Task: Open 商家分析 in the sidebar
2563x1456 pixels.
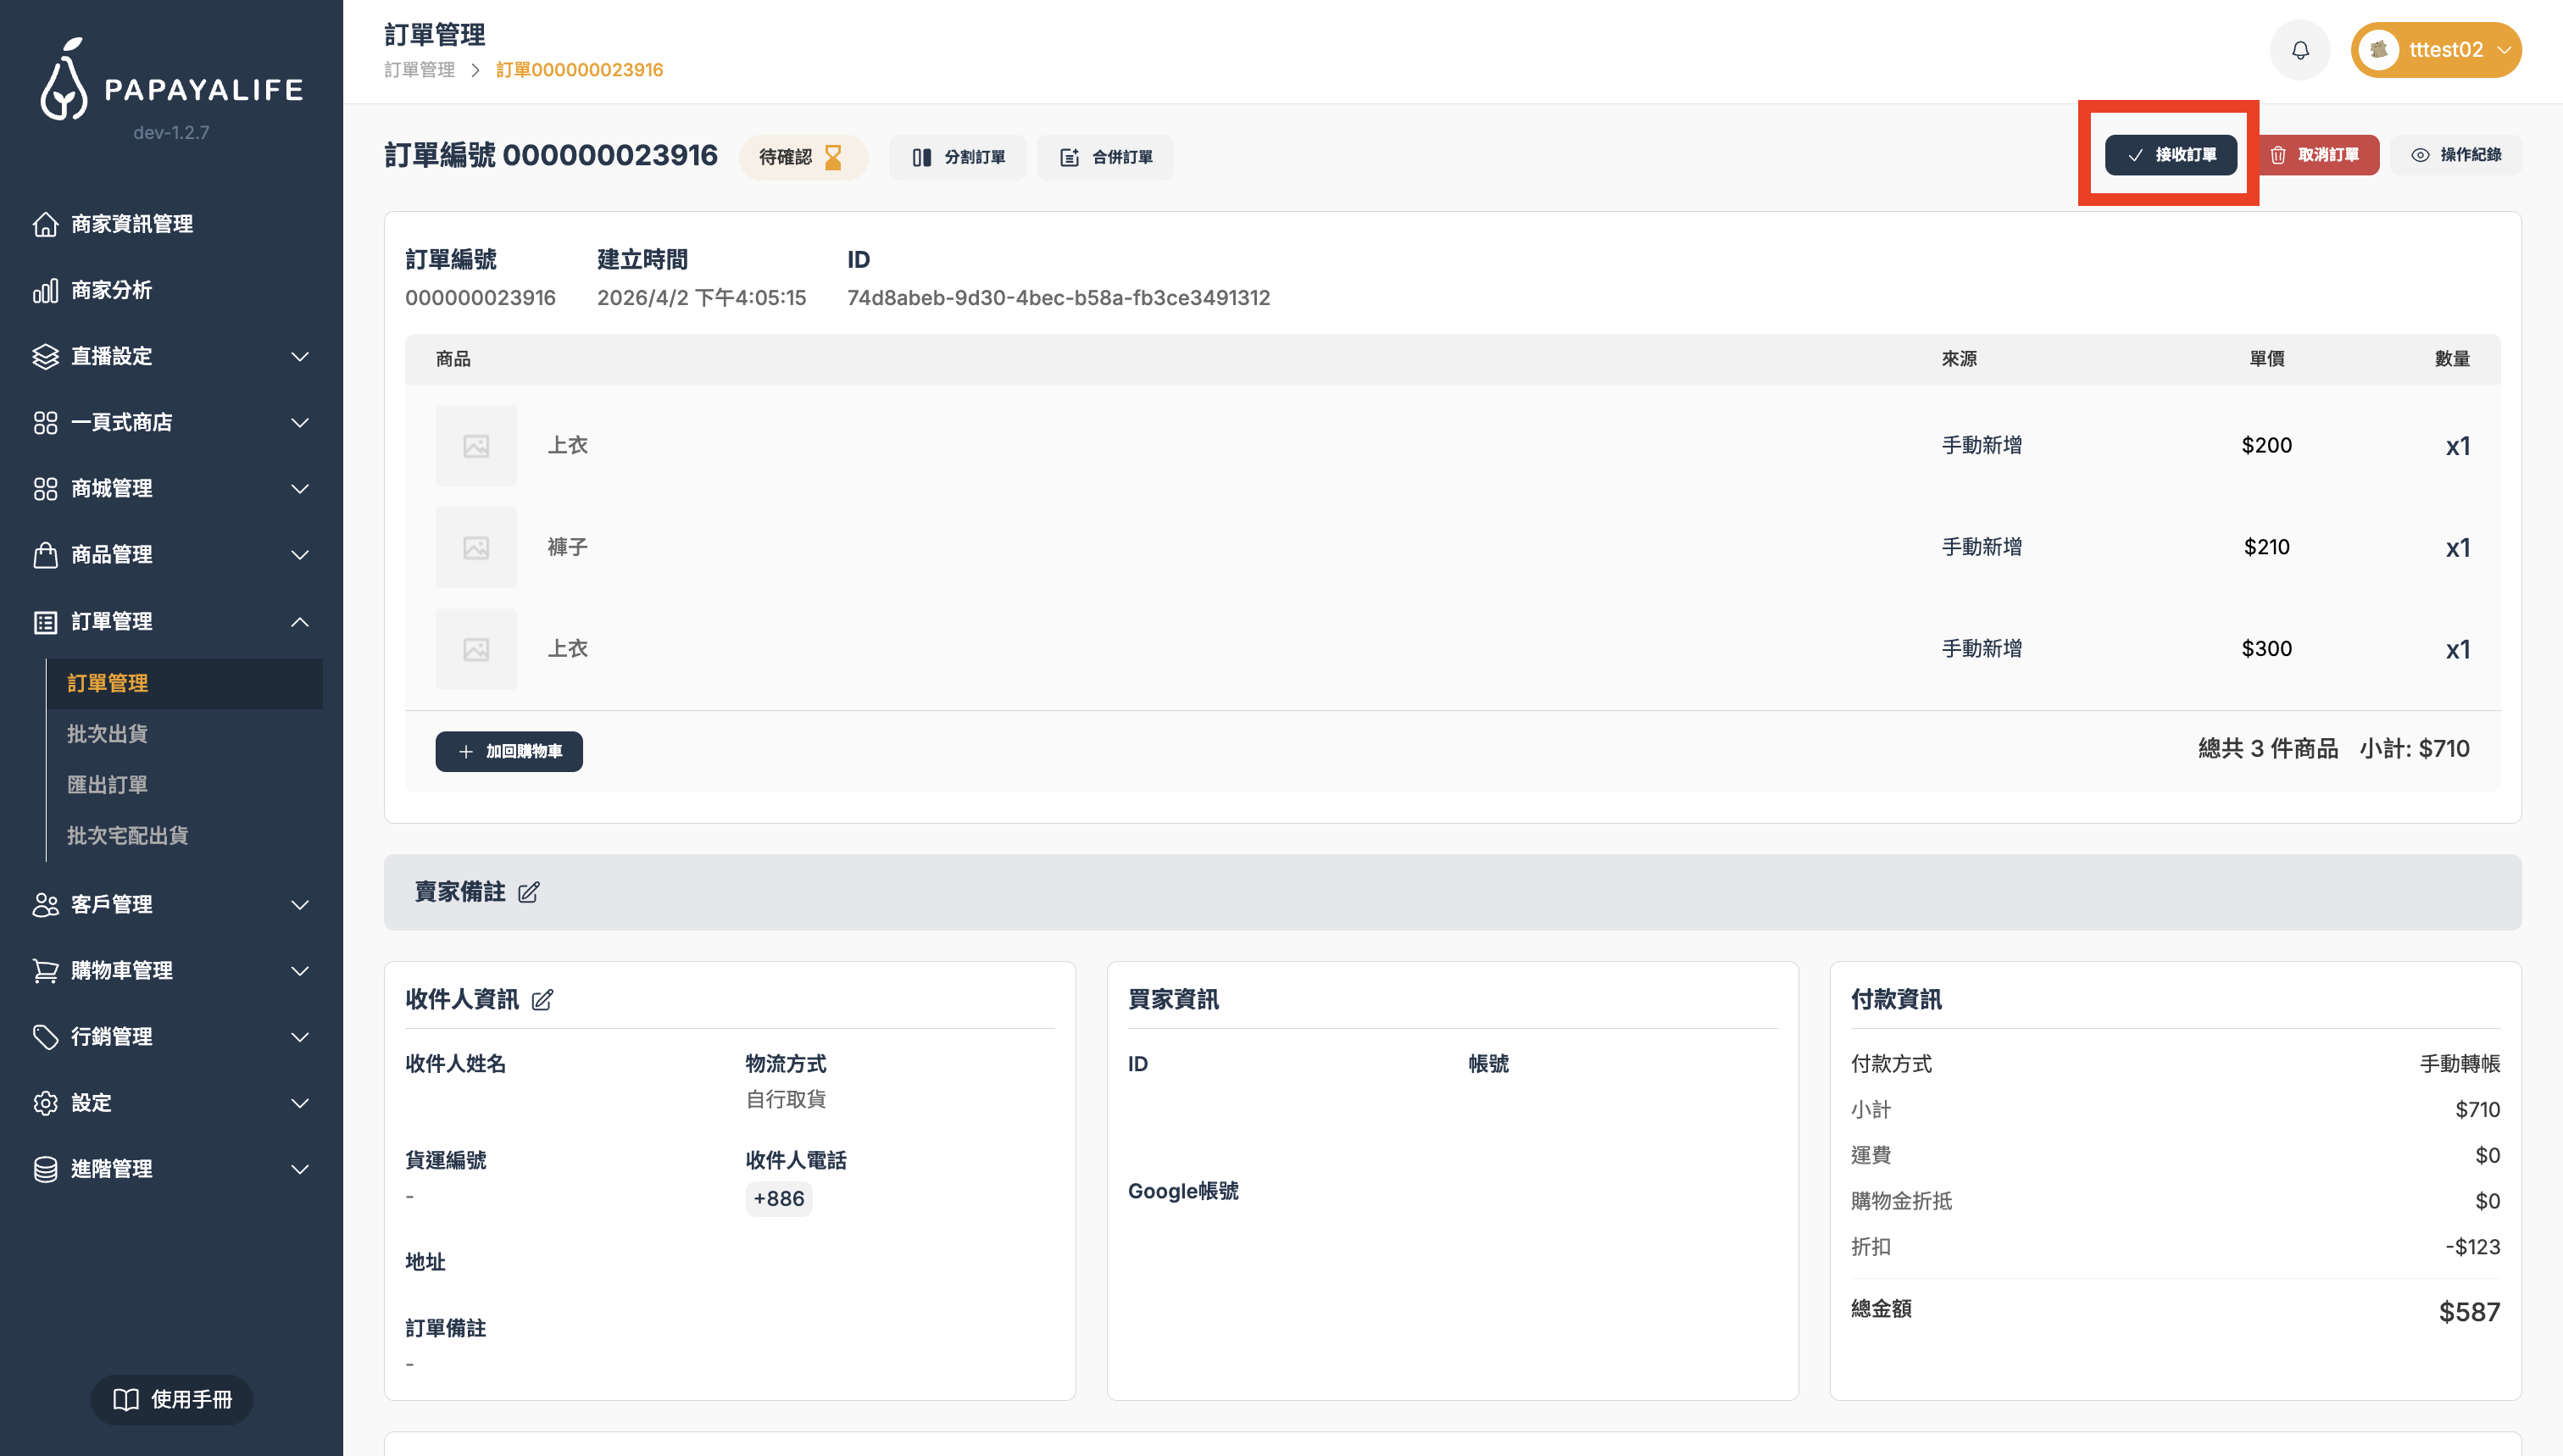Action: (x=111, y=290)
